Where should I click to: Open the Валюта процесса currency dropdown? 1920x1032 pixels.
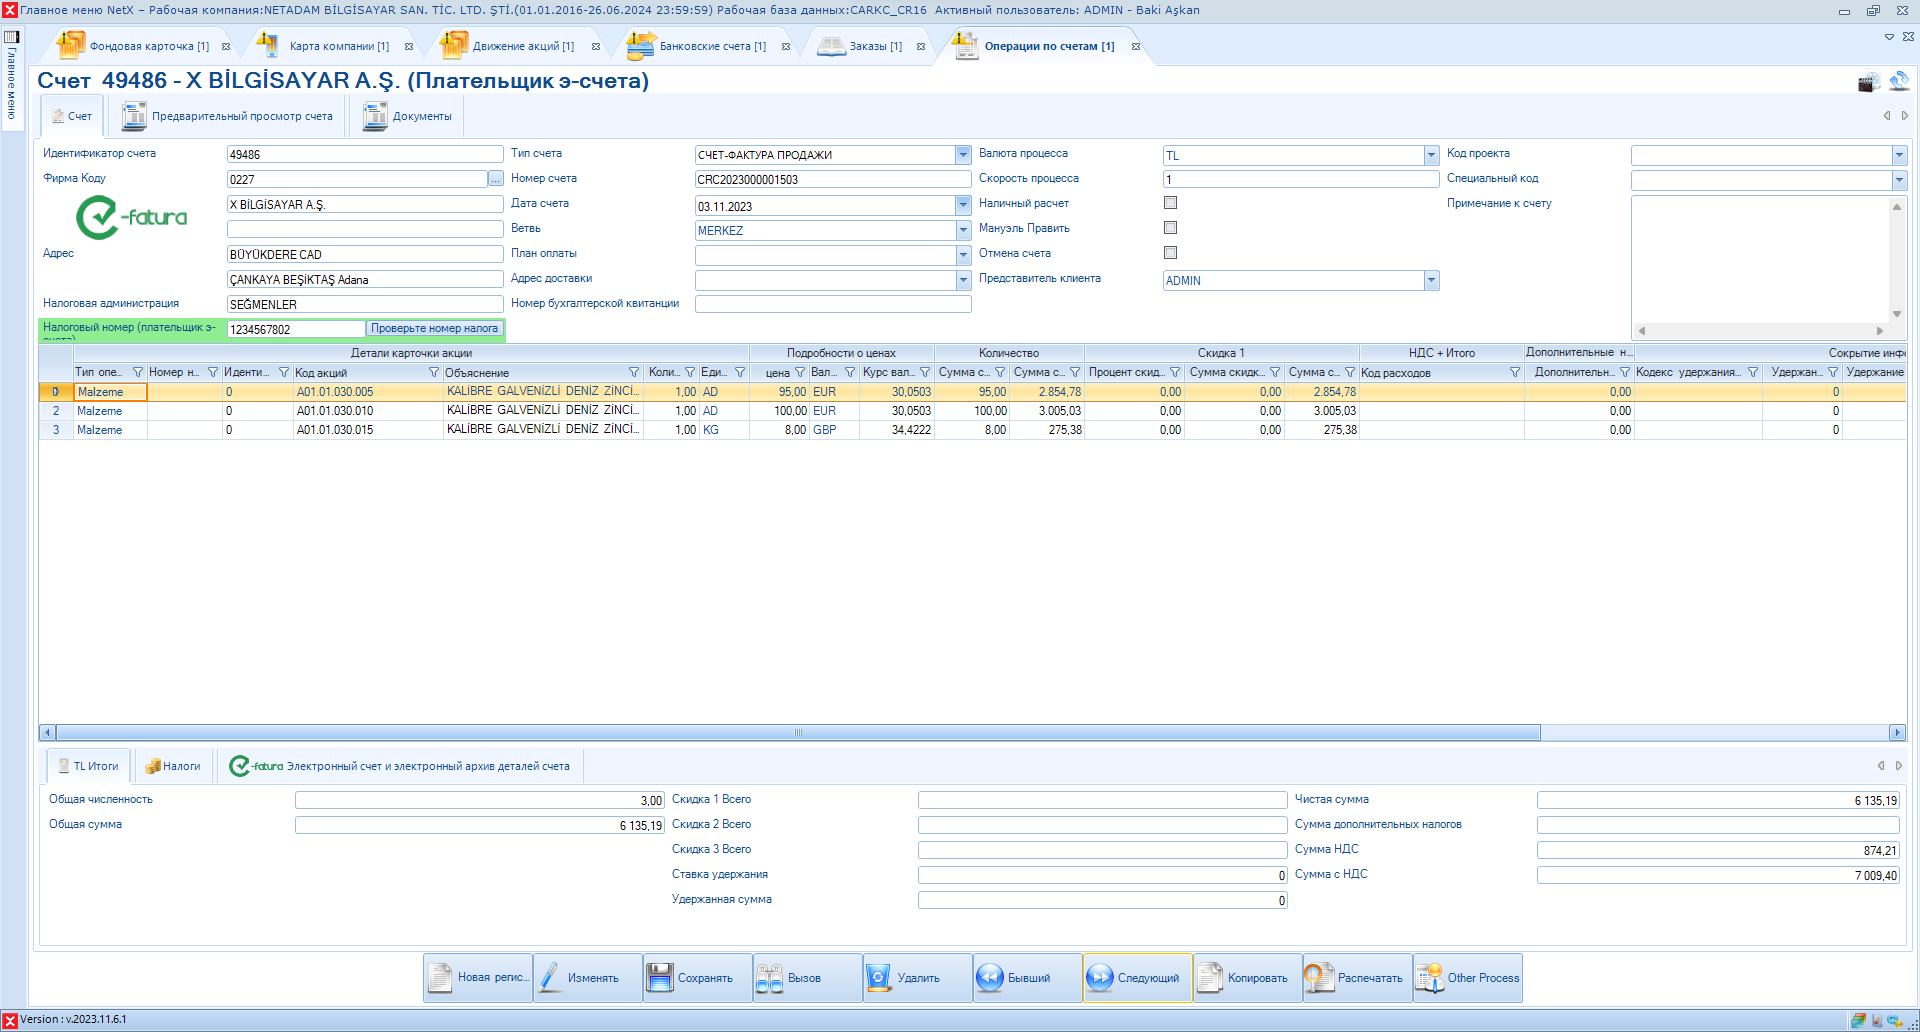[1431, 155]
